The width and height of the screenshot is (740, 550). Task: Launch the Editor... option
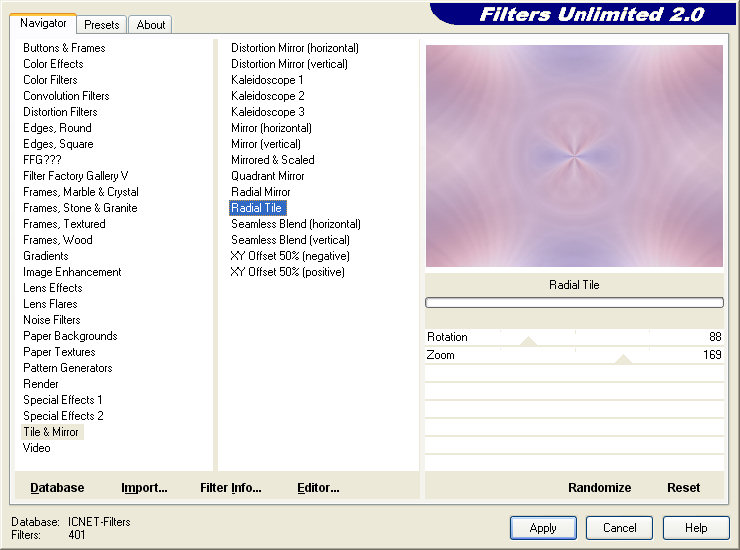(x=318, y=488)
